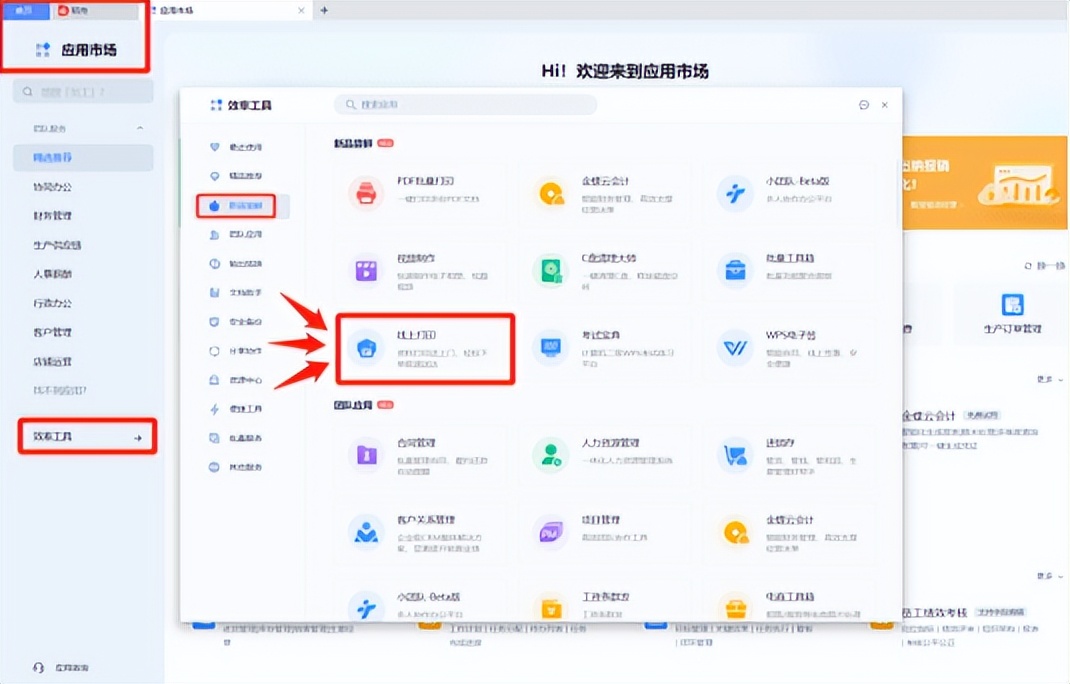Viewport: 1070px width, 684px height.
Task: Open the 企业云会计 app icon
Action: click(x=552, y=191)
